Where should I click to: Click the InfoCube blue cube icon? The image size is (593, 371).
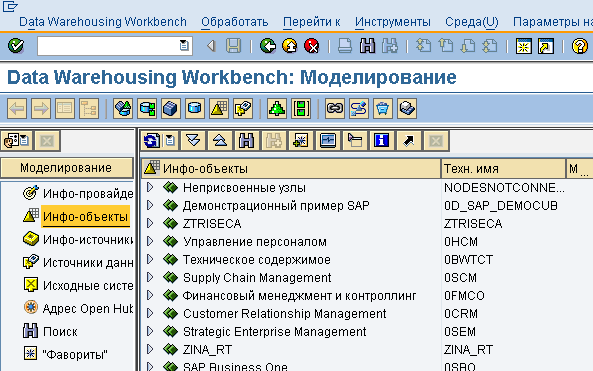(171, 109)
